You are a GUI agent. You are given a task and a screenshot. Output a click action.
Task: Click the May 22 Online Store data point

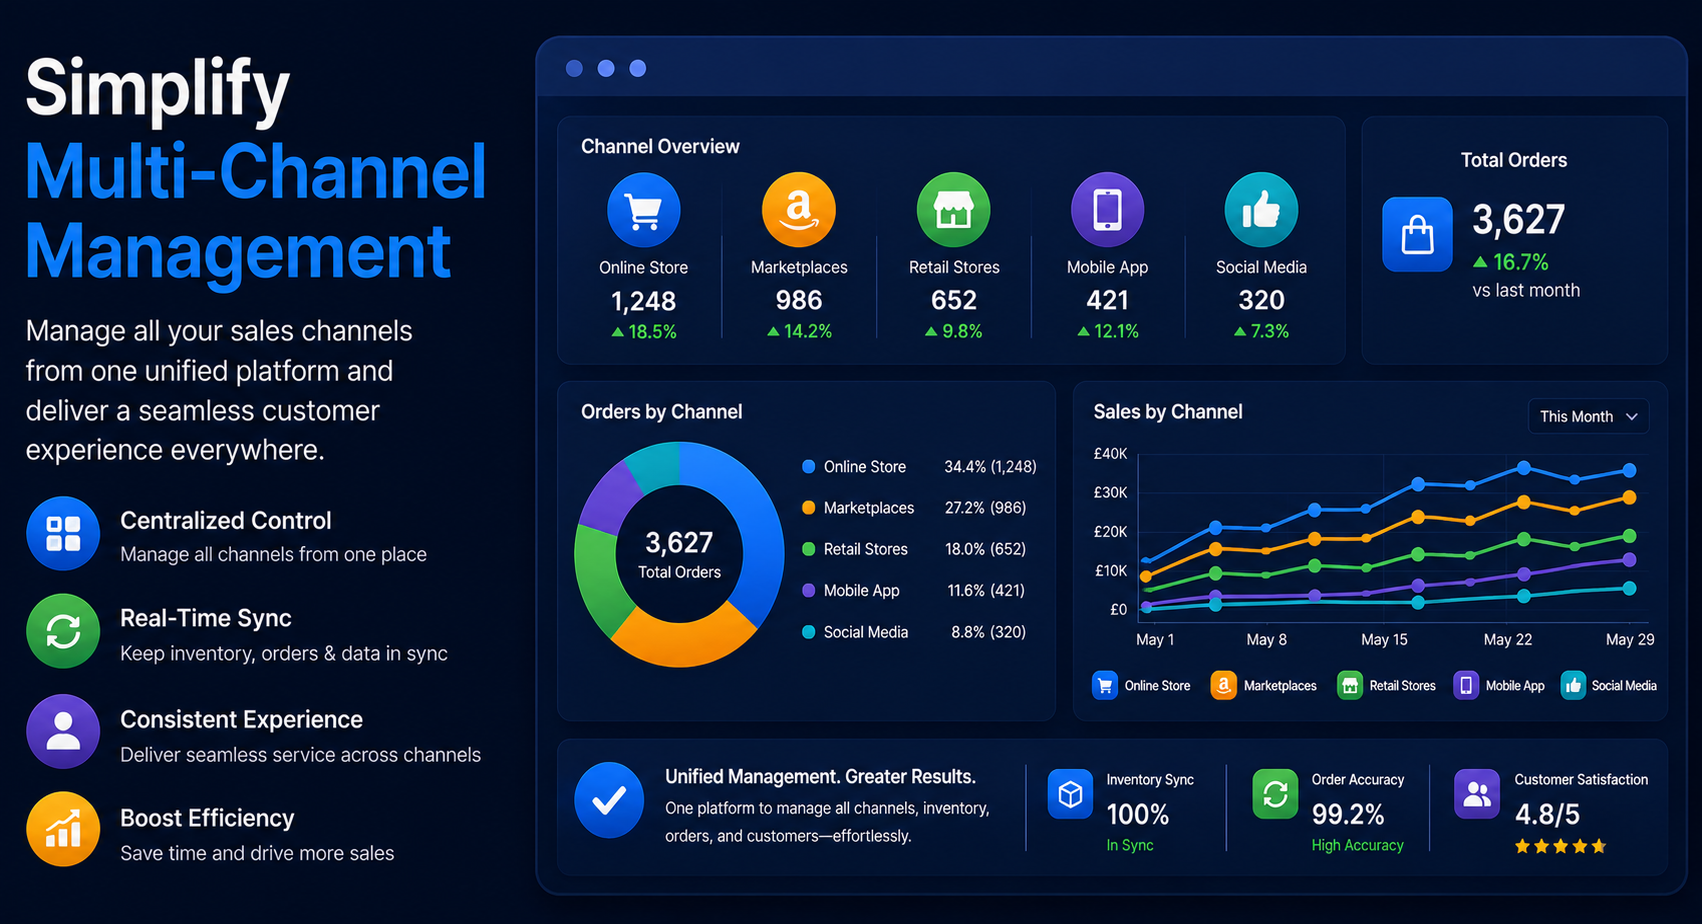pos(1524,468)
